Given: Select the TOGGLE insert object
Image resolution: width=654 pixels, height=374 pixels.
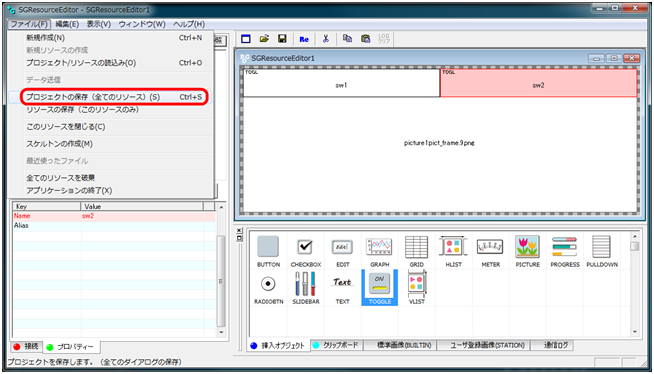Looking at the screenshot, I should point(380,288).
